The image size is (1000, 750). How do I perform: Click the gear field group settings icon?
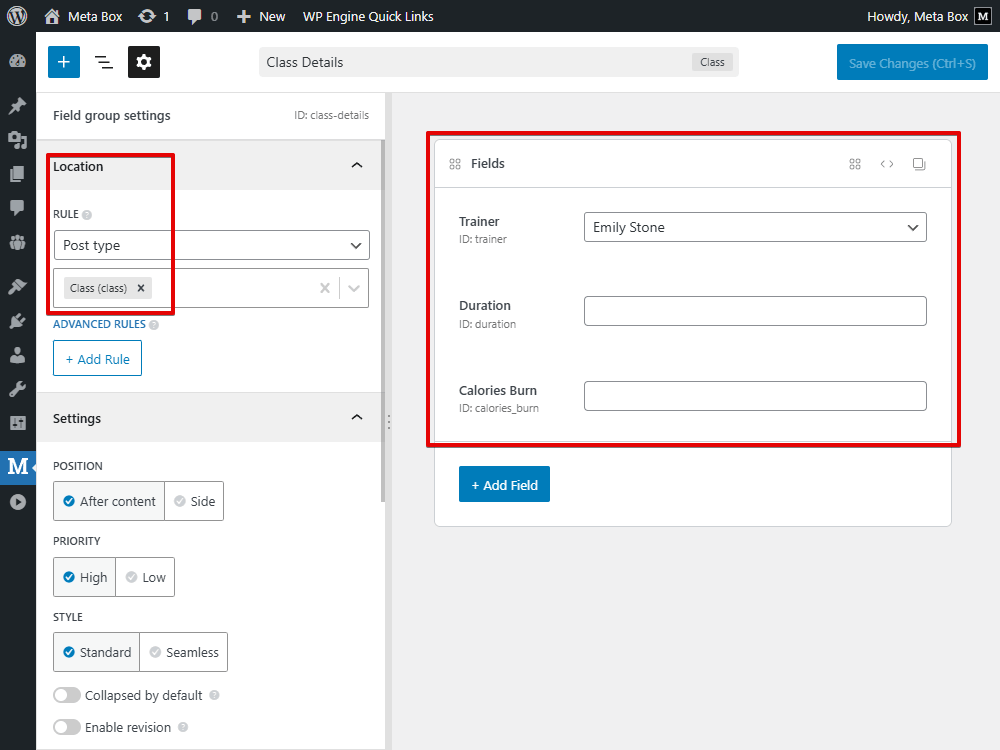point(143,62)
